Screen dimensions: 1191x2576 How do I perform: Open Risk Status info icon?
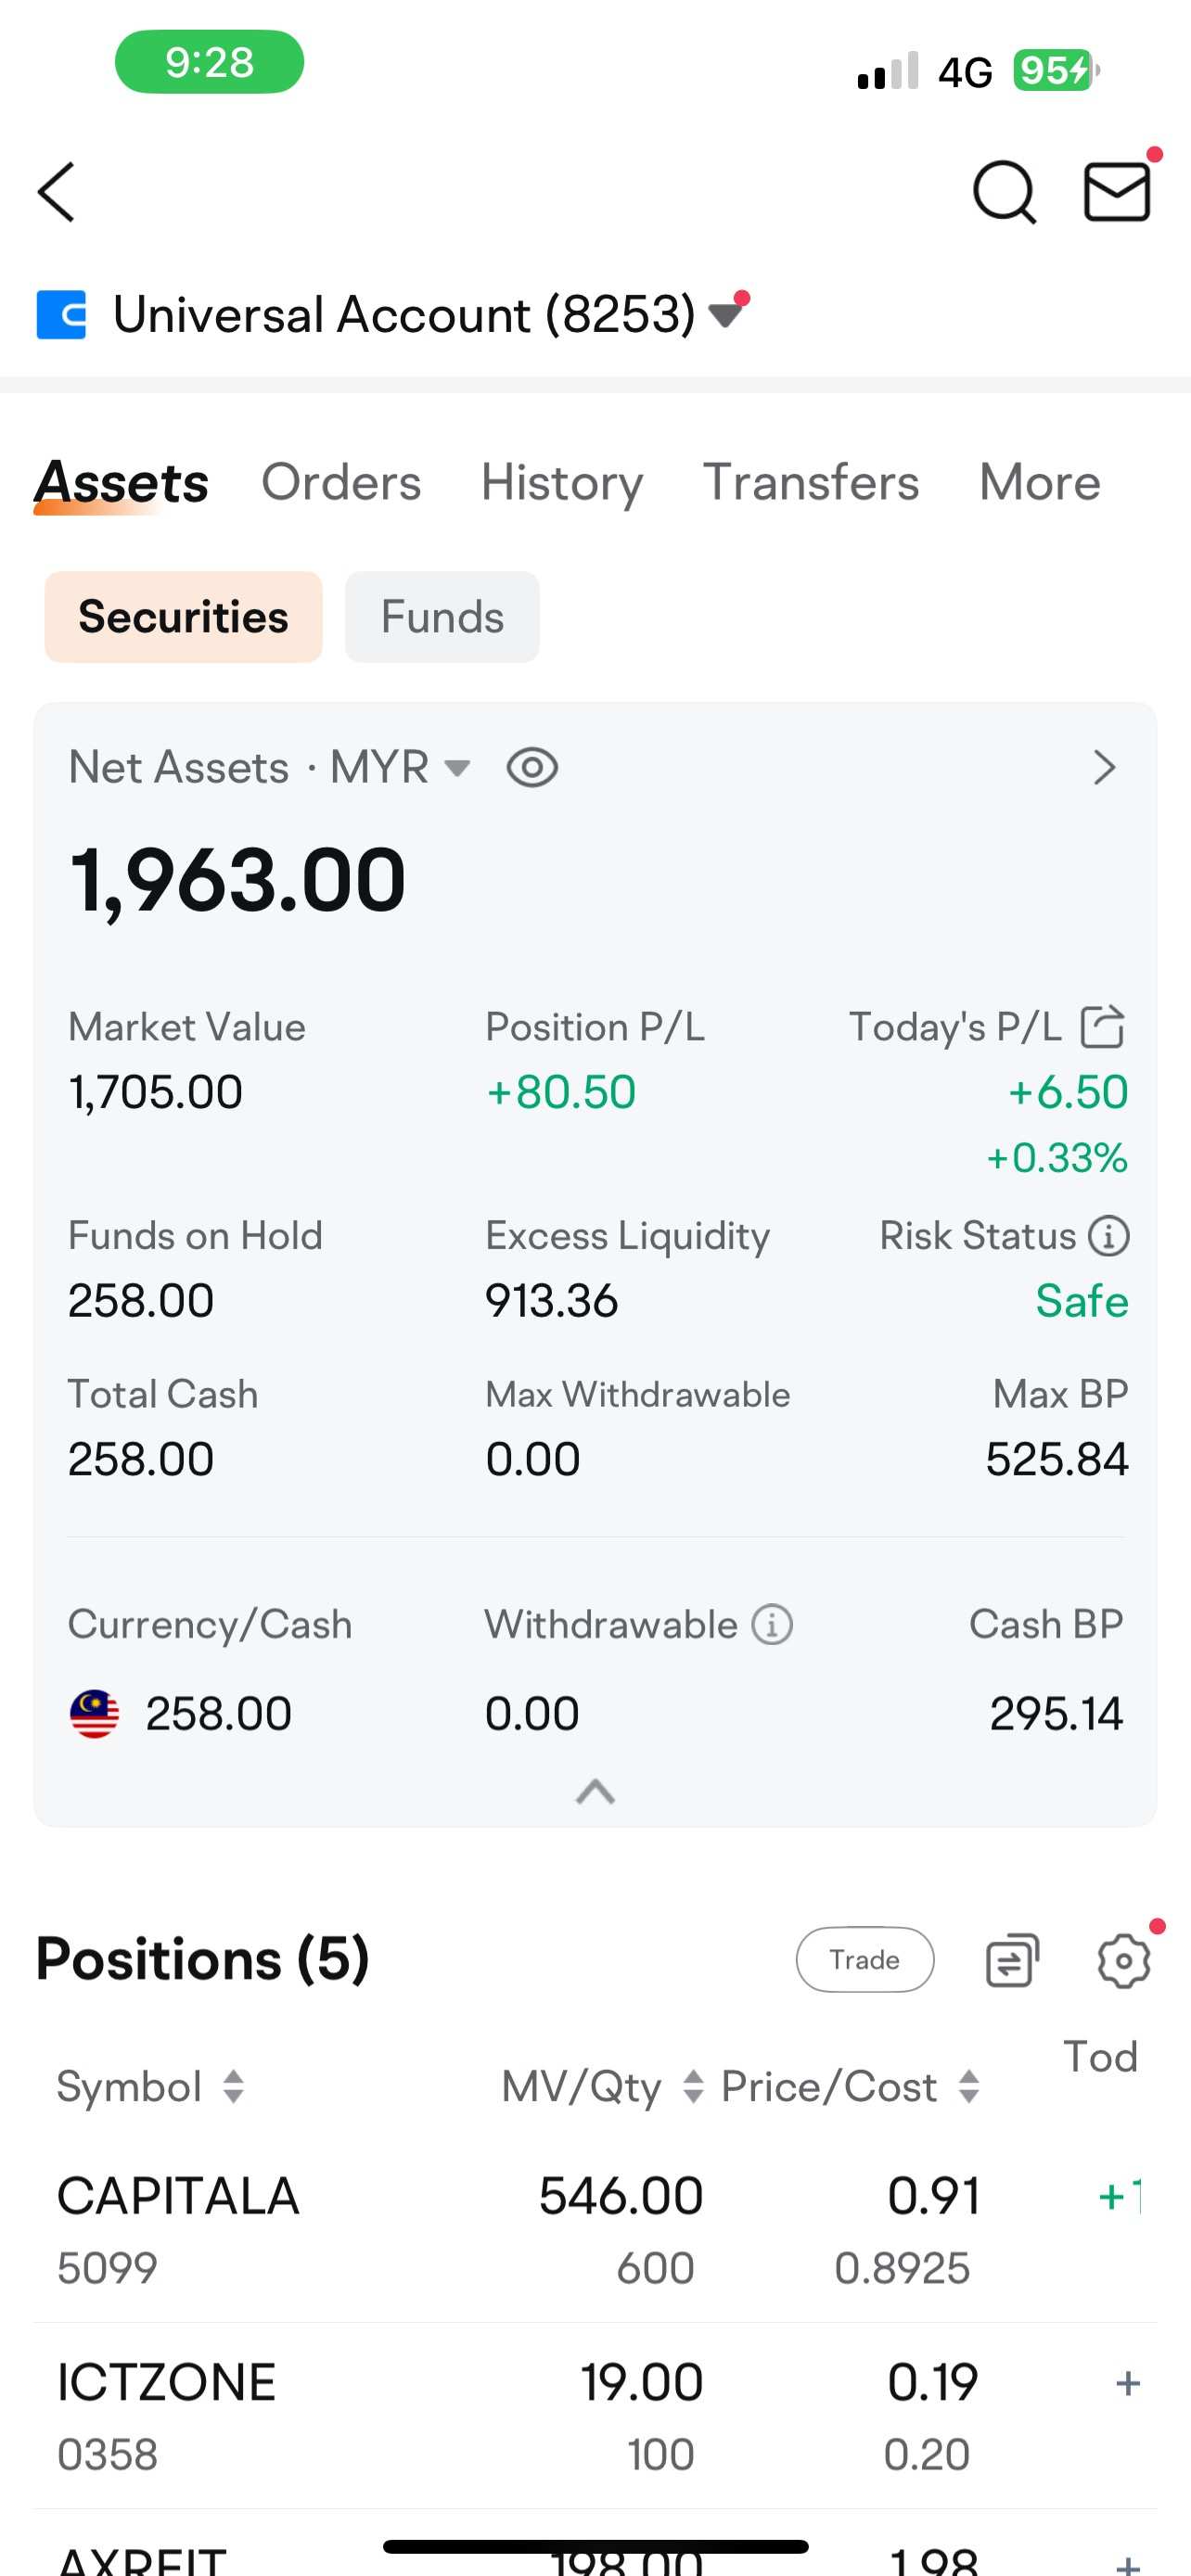click(x=1108, y=1236)
